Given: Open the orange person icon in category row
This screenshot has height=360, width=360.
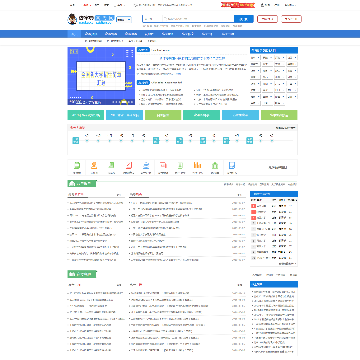Looking at the screenshot, I should [x=94, y=165].
